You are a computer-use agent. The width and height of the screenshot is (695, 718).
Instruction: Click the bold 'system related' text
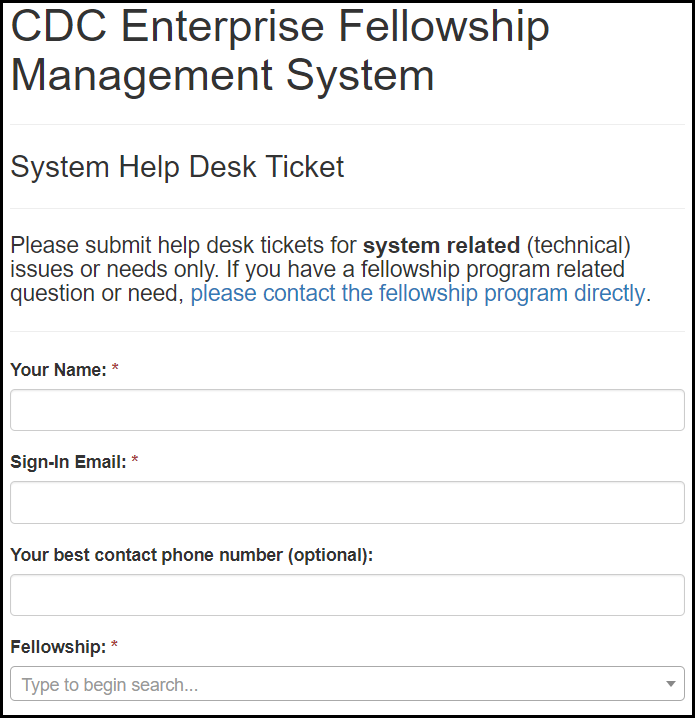coord(441,245)
